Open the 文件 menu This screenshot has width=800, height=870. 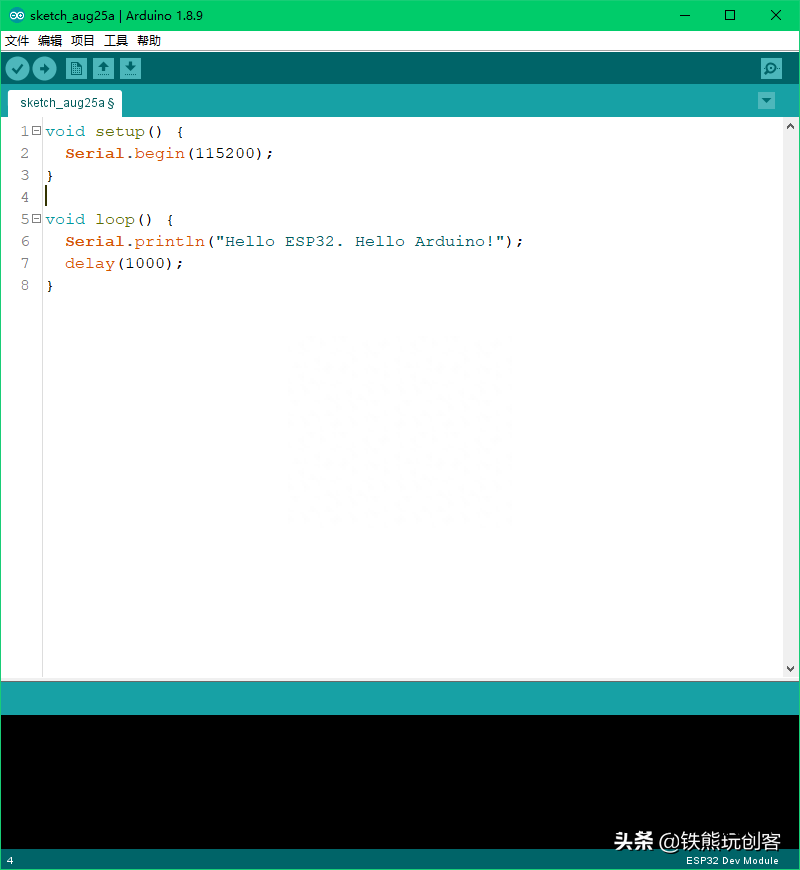17,41
